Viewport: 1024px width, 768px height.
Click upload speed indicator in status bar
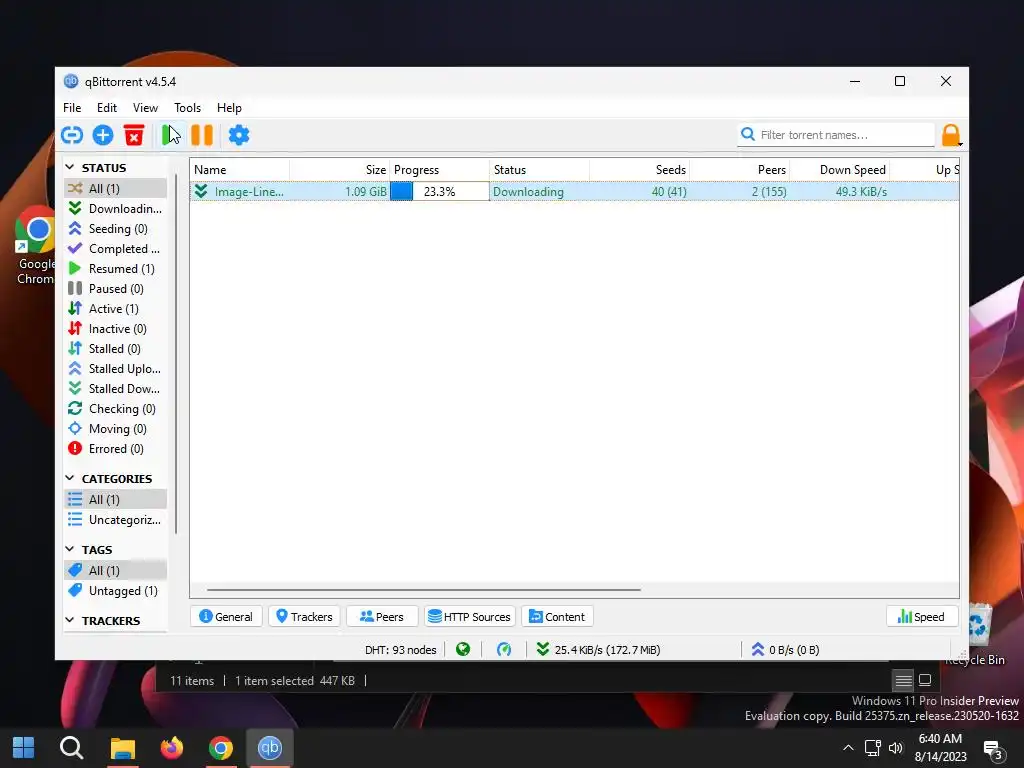(x=786, y=650)
